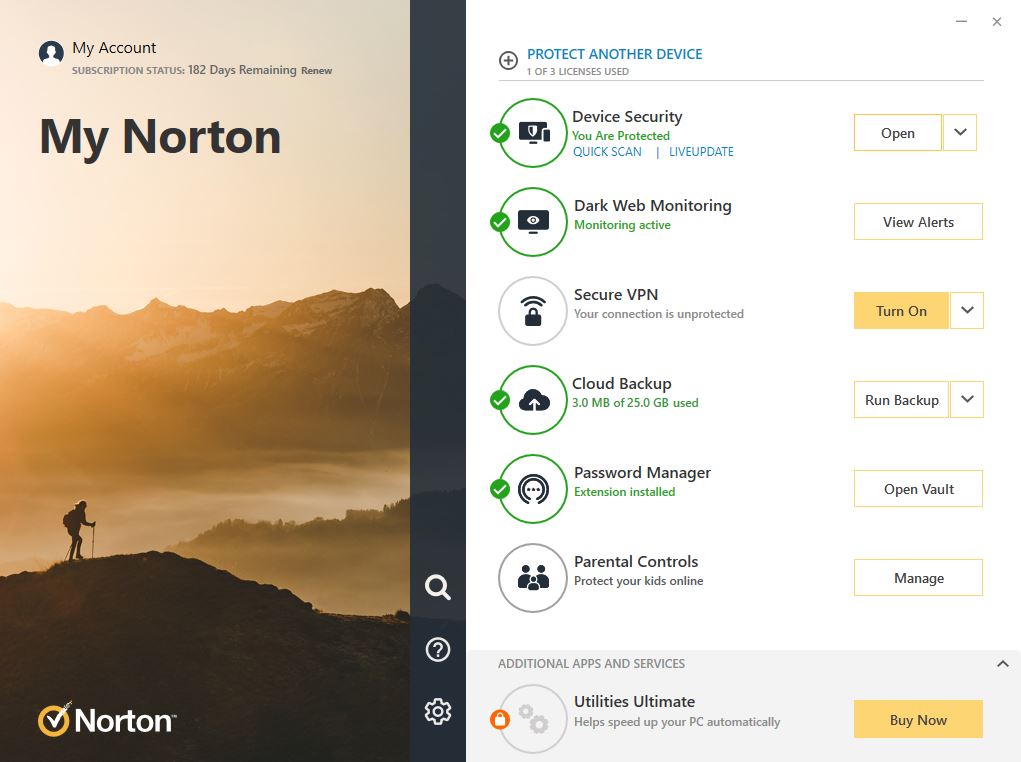Viewport: 1021px width, 762px height.
Task: Click Open Vault for Password Manager
Action: pos(918,489)
